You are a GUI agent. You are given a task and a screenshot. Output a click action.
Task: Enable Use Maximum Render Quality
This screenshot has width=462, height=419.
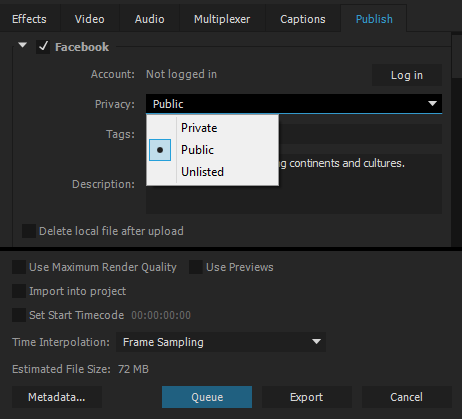coord(19,267)
